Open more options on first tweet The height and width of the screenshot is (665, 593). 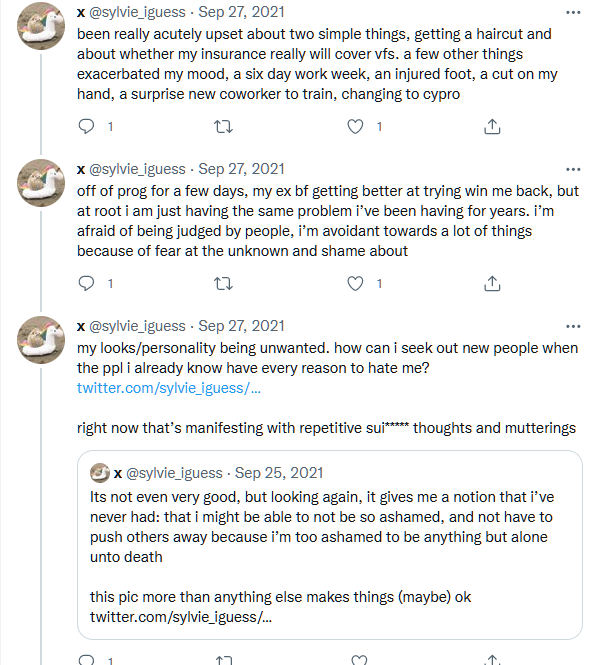[x=573, y=12]
